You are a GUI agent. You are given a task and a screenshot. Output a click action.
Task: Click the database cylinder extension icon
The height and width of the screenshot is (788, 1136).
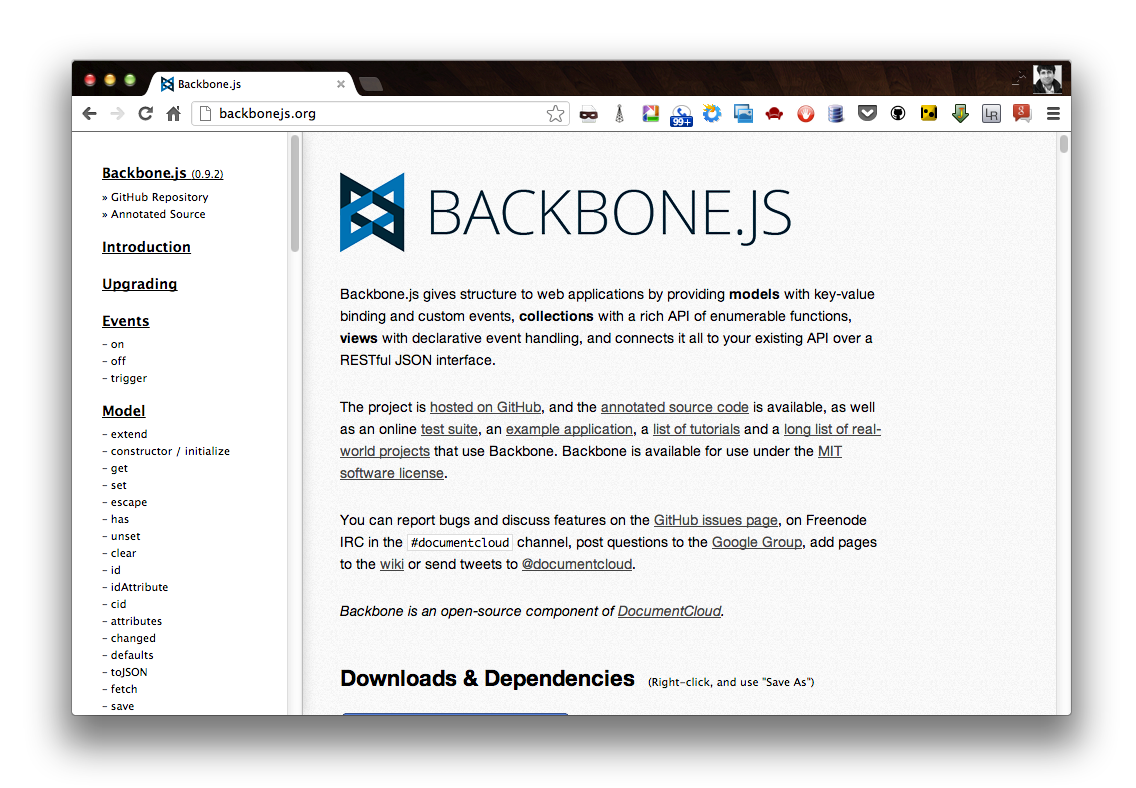coord(835,114)
